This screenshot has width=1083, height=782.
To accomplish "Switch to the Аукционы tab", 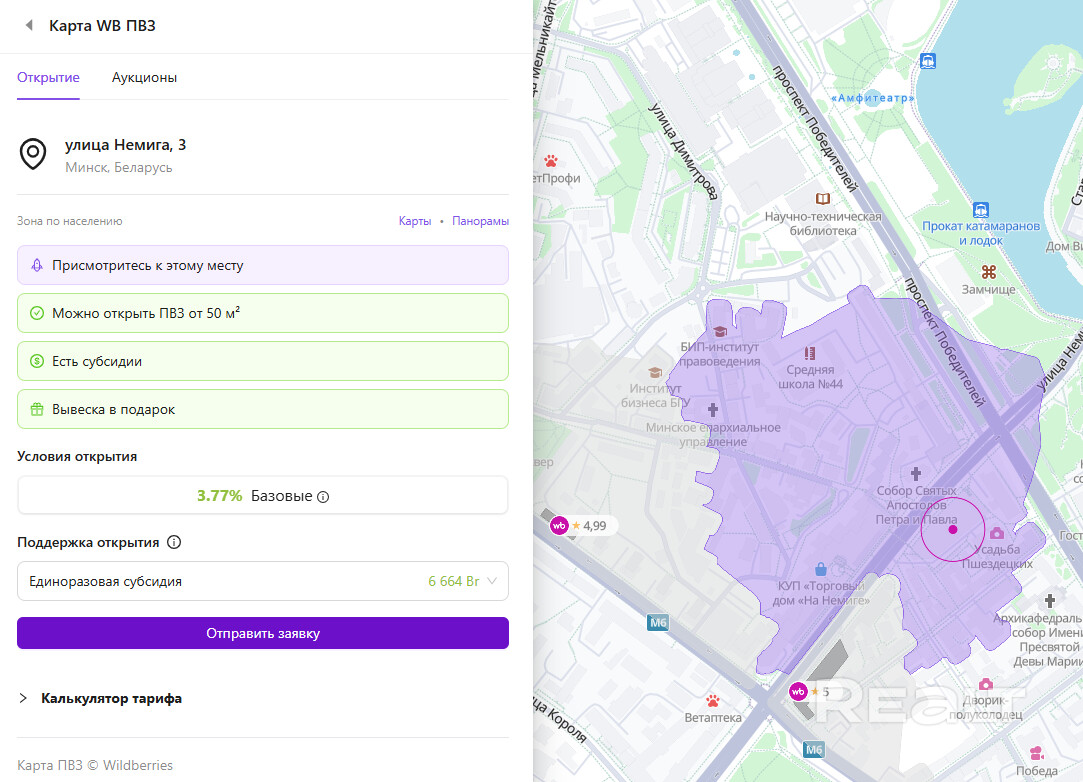I will (x=144, y=77).
